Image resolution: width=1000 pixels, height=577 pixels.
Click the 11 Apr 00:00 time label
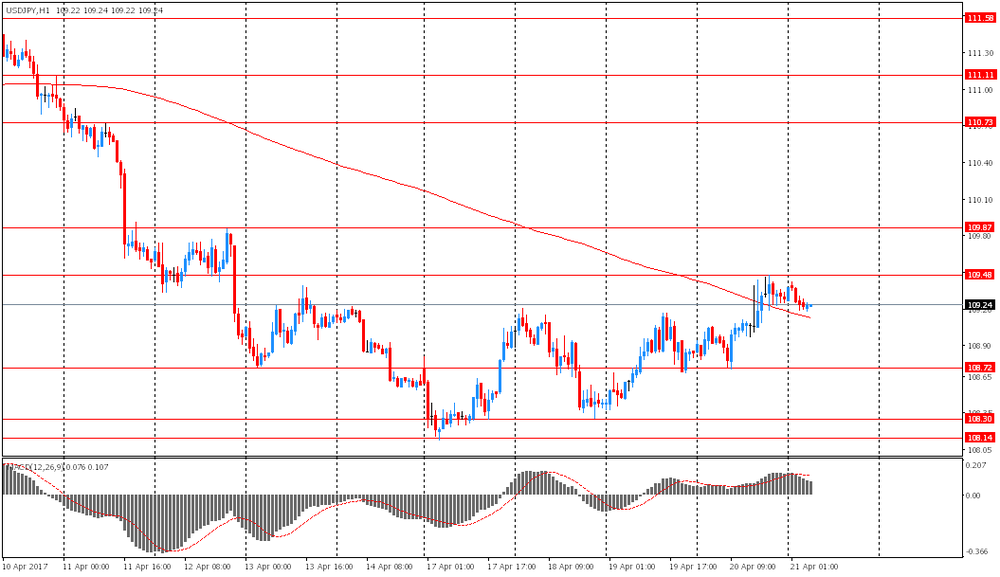click(86, 566)
